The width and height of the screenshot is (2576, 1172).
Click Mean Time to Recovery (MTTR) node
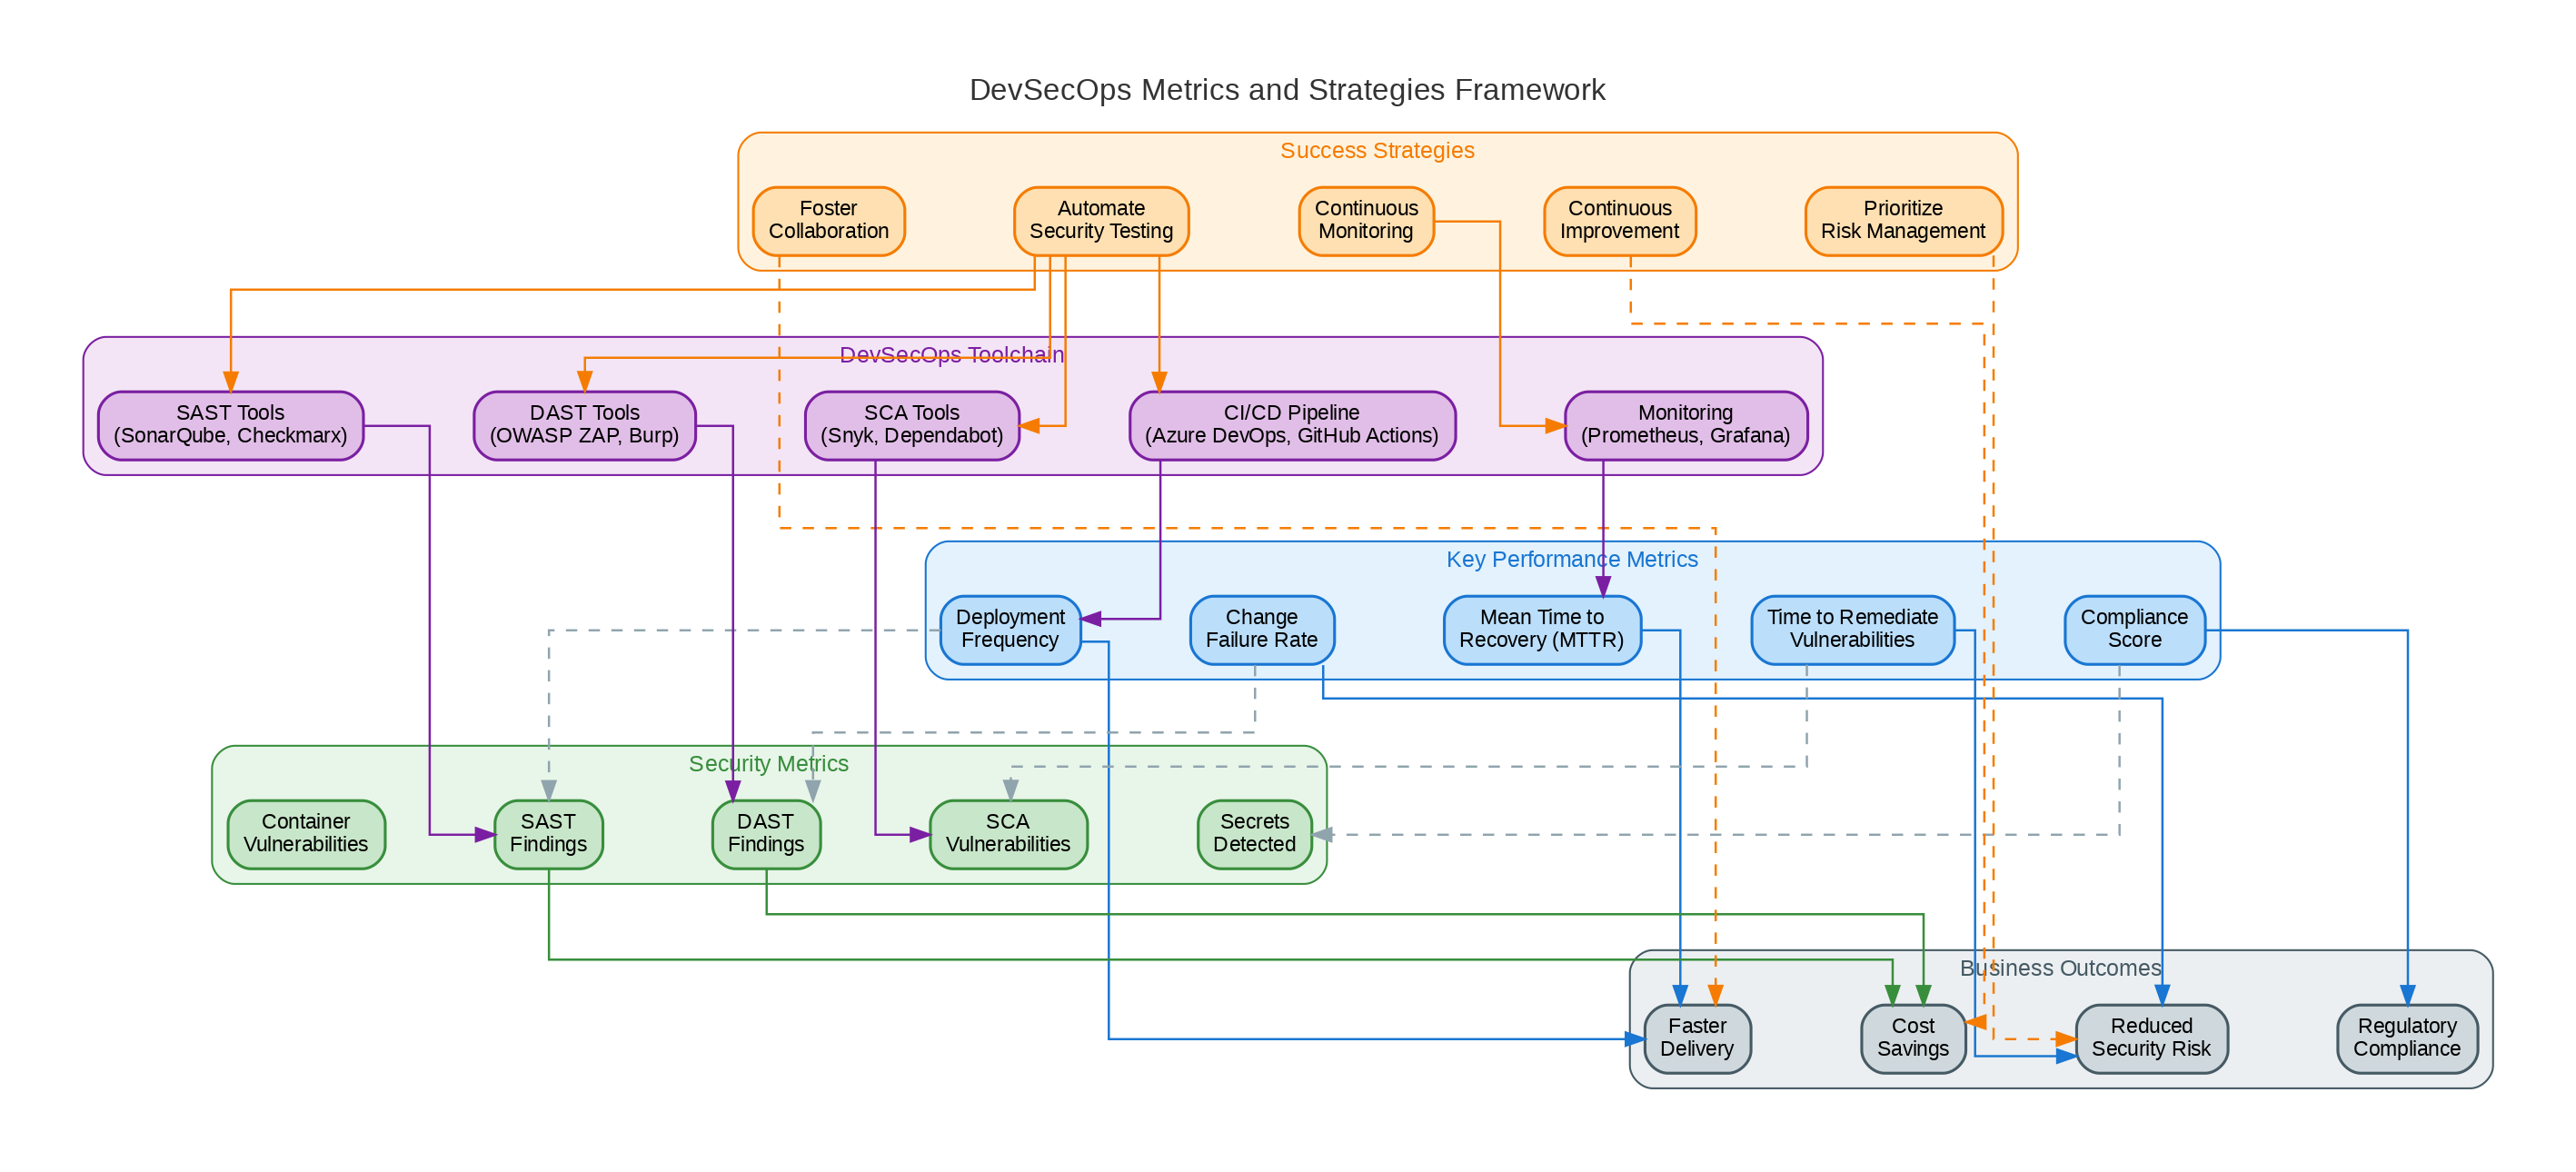pyautogui.click(x=1541, y=629)
